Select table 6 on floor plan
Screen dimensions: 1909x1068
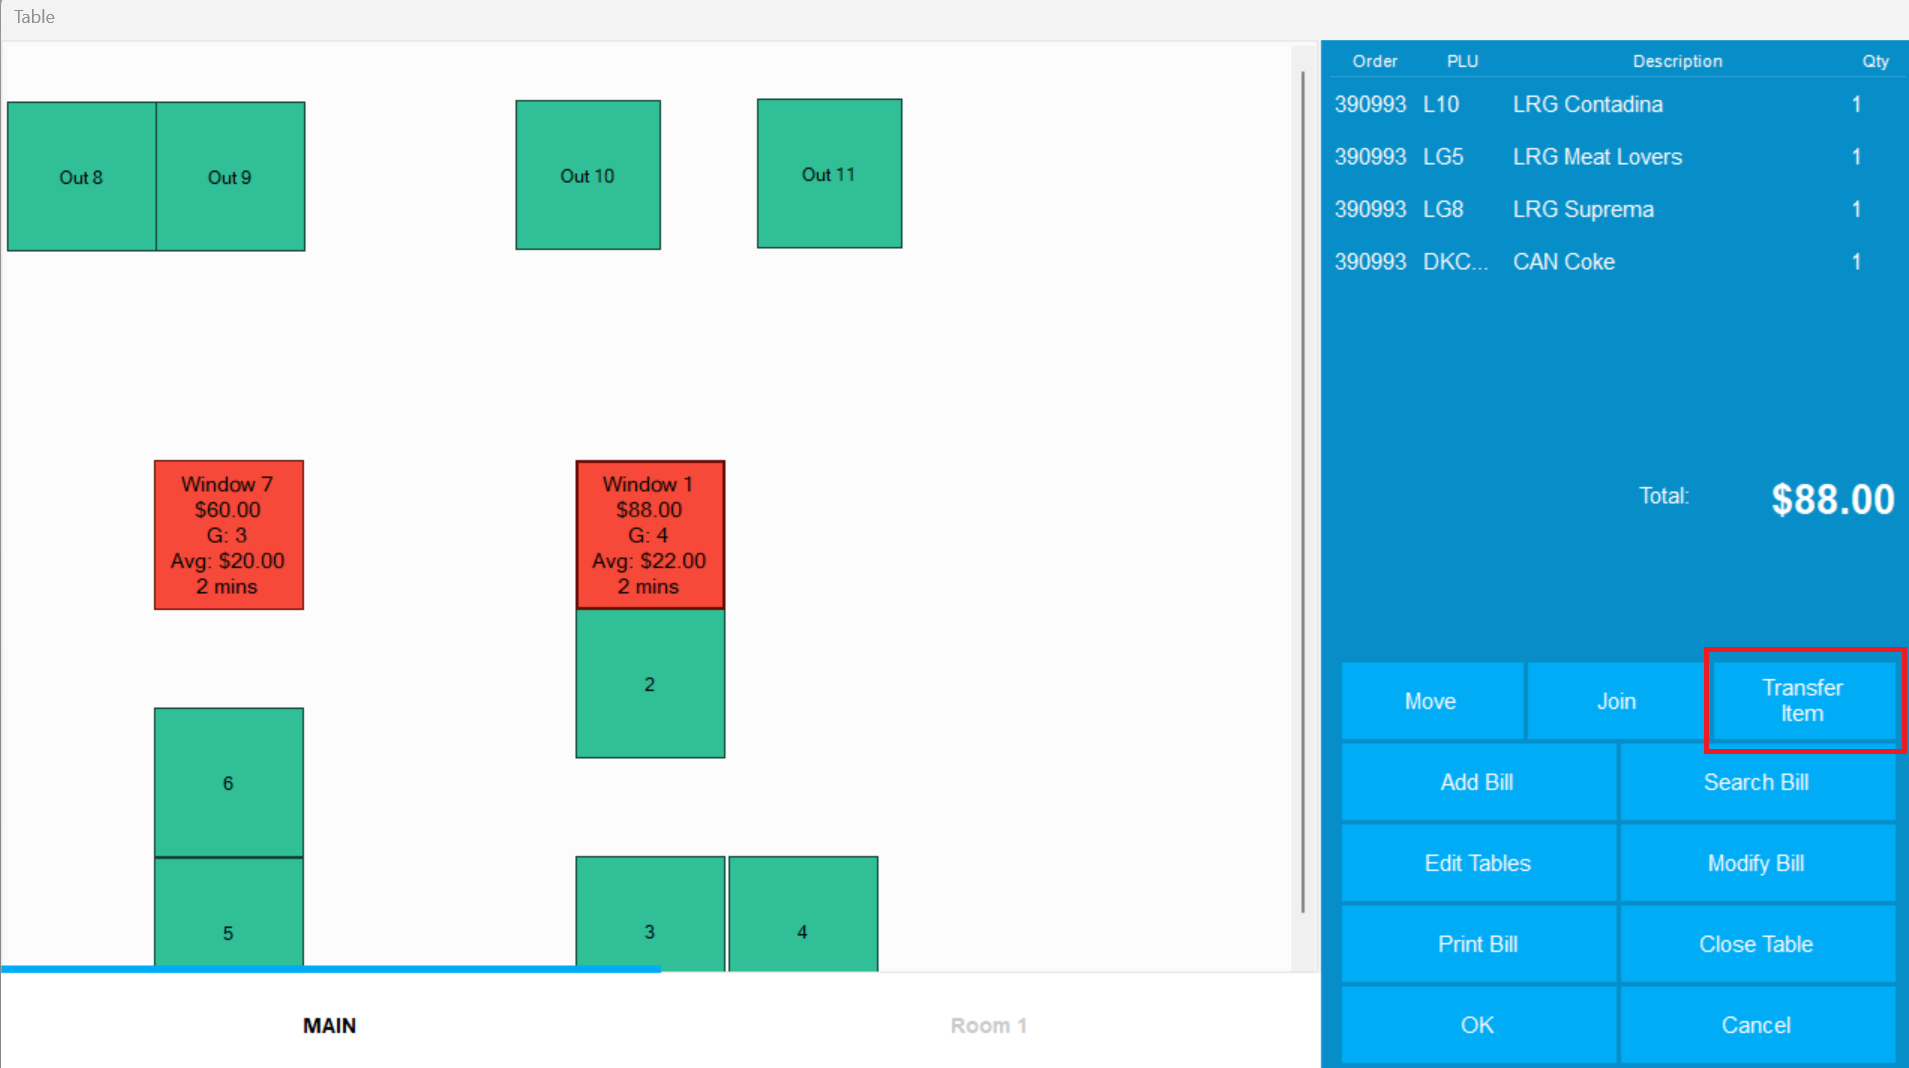point(228,782)
